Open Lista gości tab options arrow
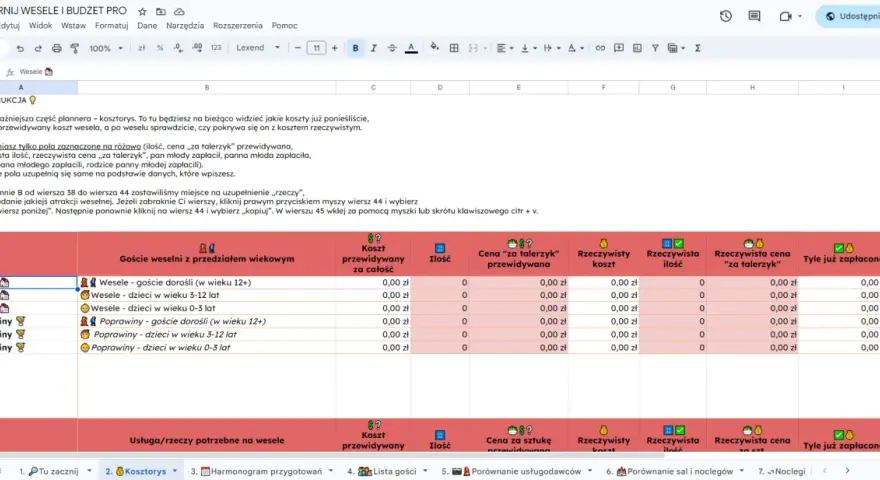This screenshot has width=880, height=480. (x=425, y=471)
